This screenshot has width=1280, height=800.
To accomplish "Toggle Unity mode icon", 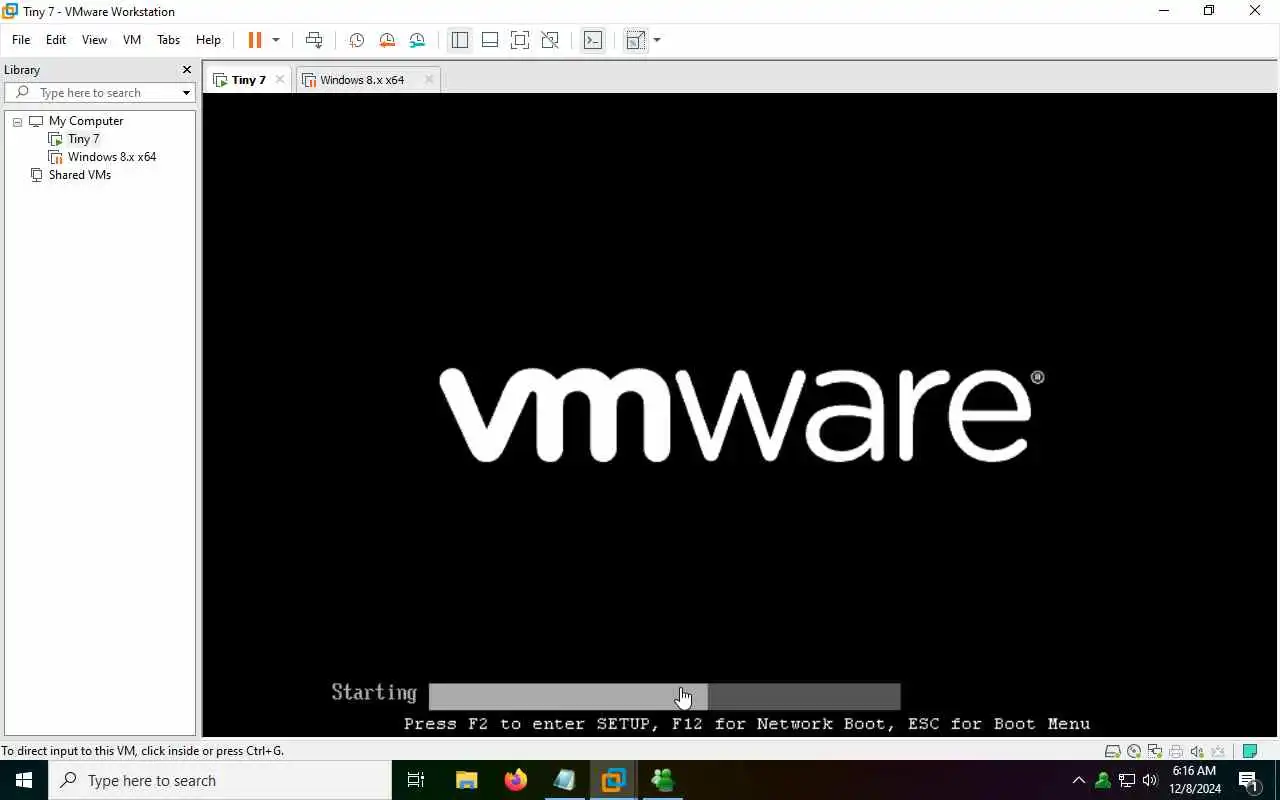I will (550, 40).
